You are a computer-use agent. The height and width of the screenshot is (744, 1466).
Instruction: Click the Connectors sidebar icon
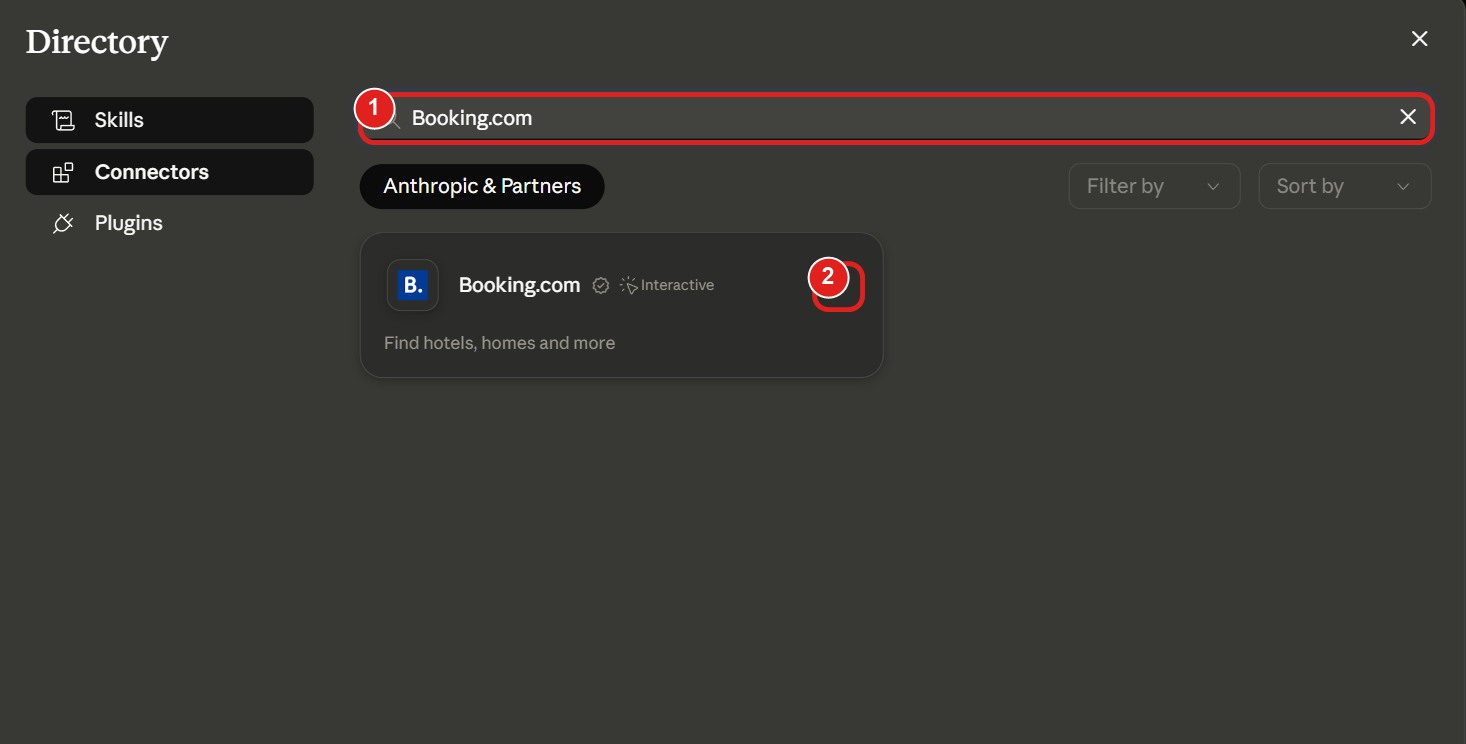point(63,172)
